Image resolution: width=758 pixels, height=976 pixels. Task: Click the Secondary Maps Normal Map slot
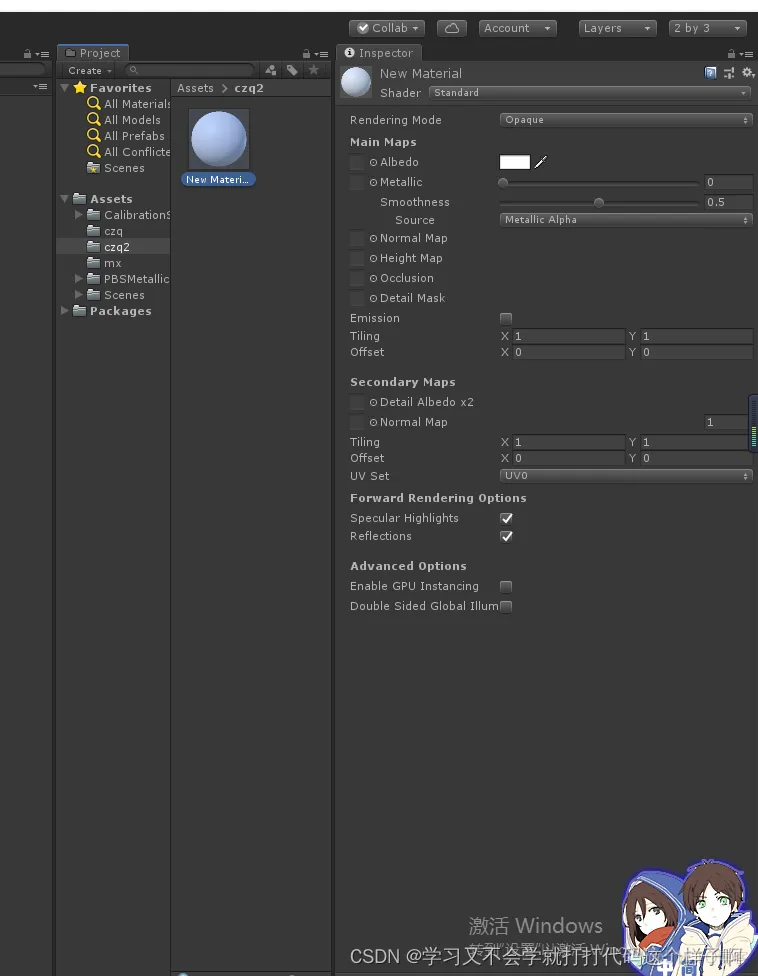tap(357, 422)
